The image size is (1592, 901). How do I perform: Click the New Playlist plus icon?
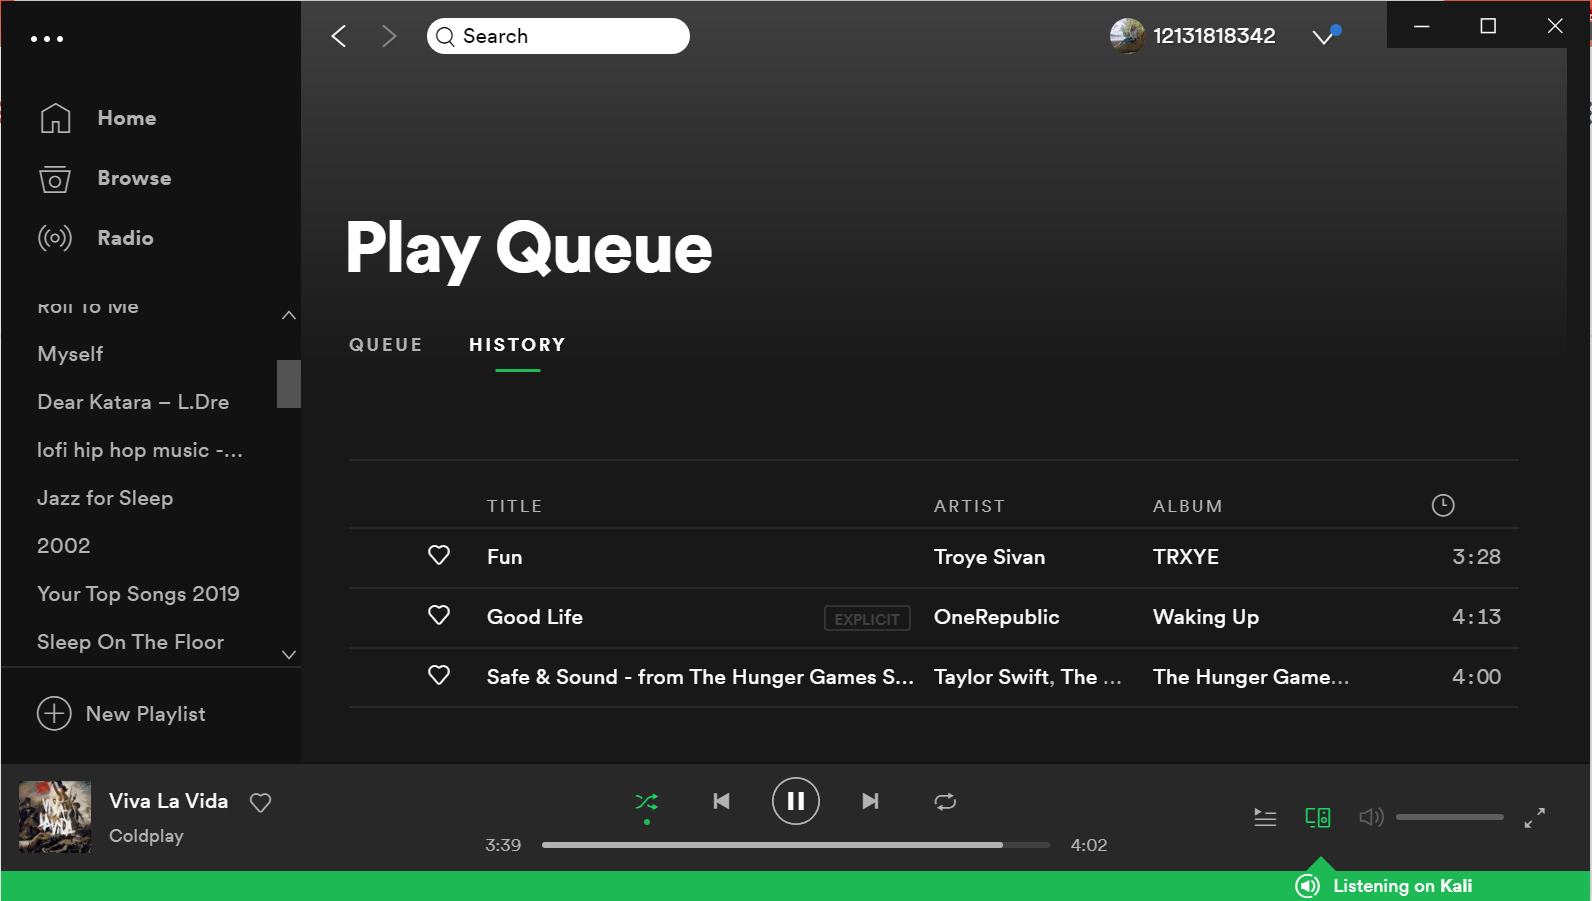point(54,714)
